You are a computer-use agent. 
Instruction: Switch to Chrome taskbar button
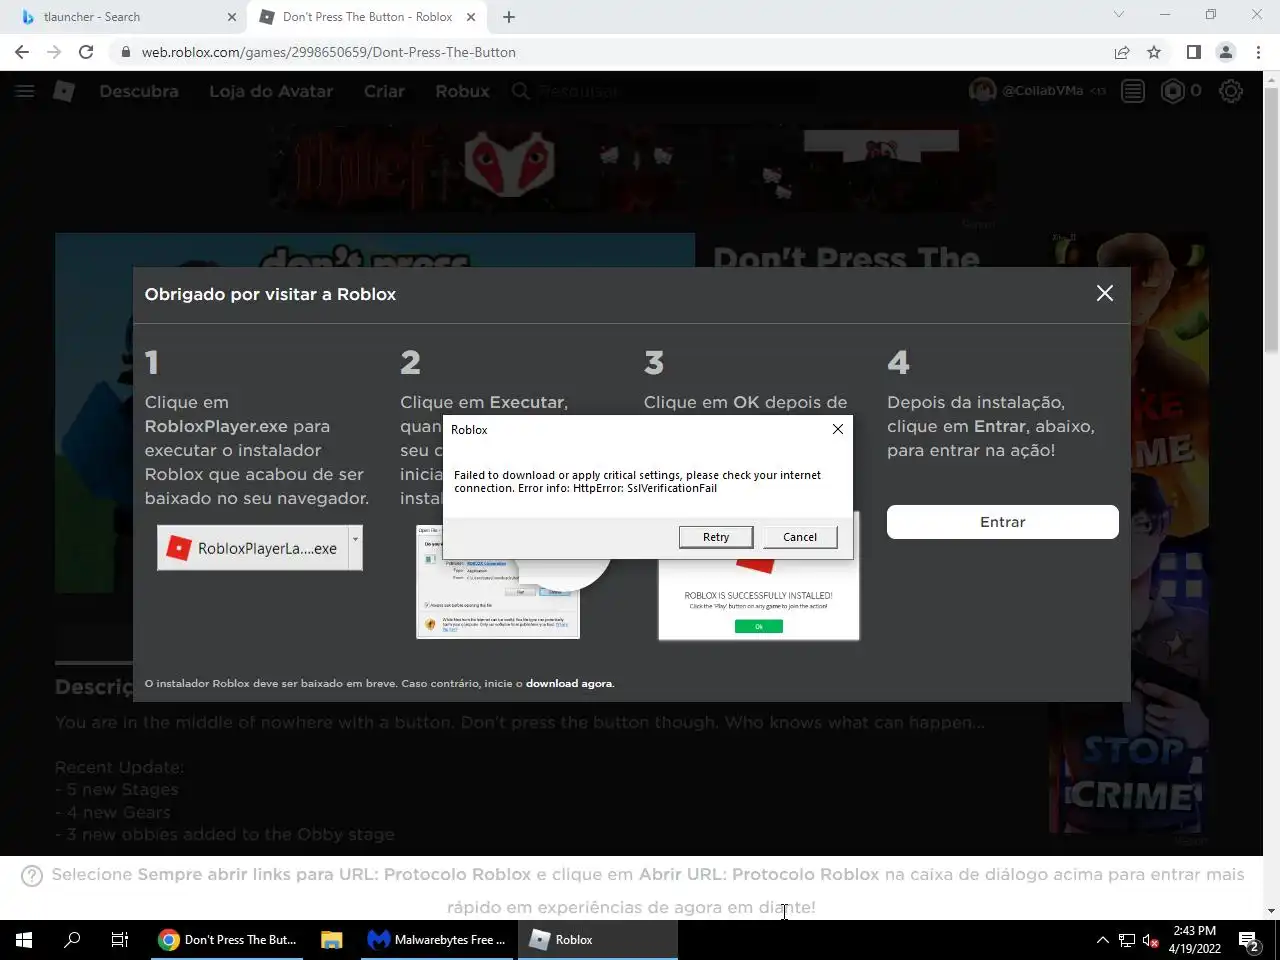click(x=228, y=940)
